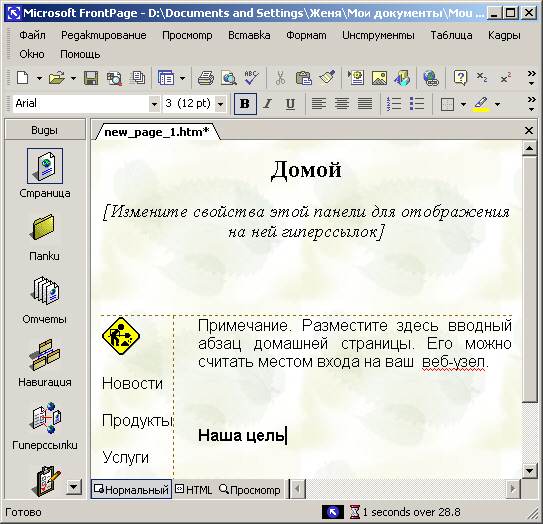Switch to the Hyperlinks view icon
The height and width of the screenshot is (524, 543).
coord(45,418)
